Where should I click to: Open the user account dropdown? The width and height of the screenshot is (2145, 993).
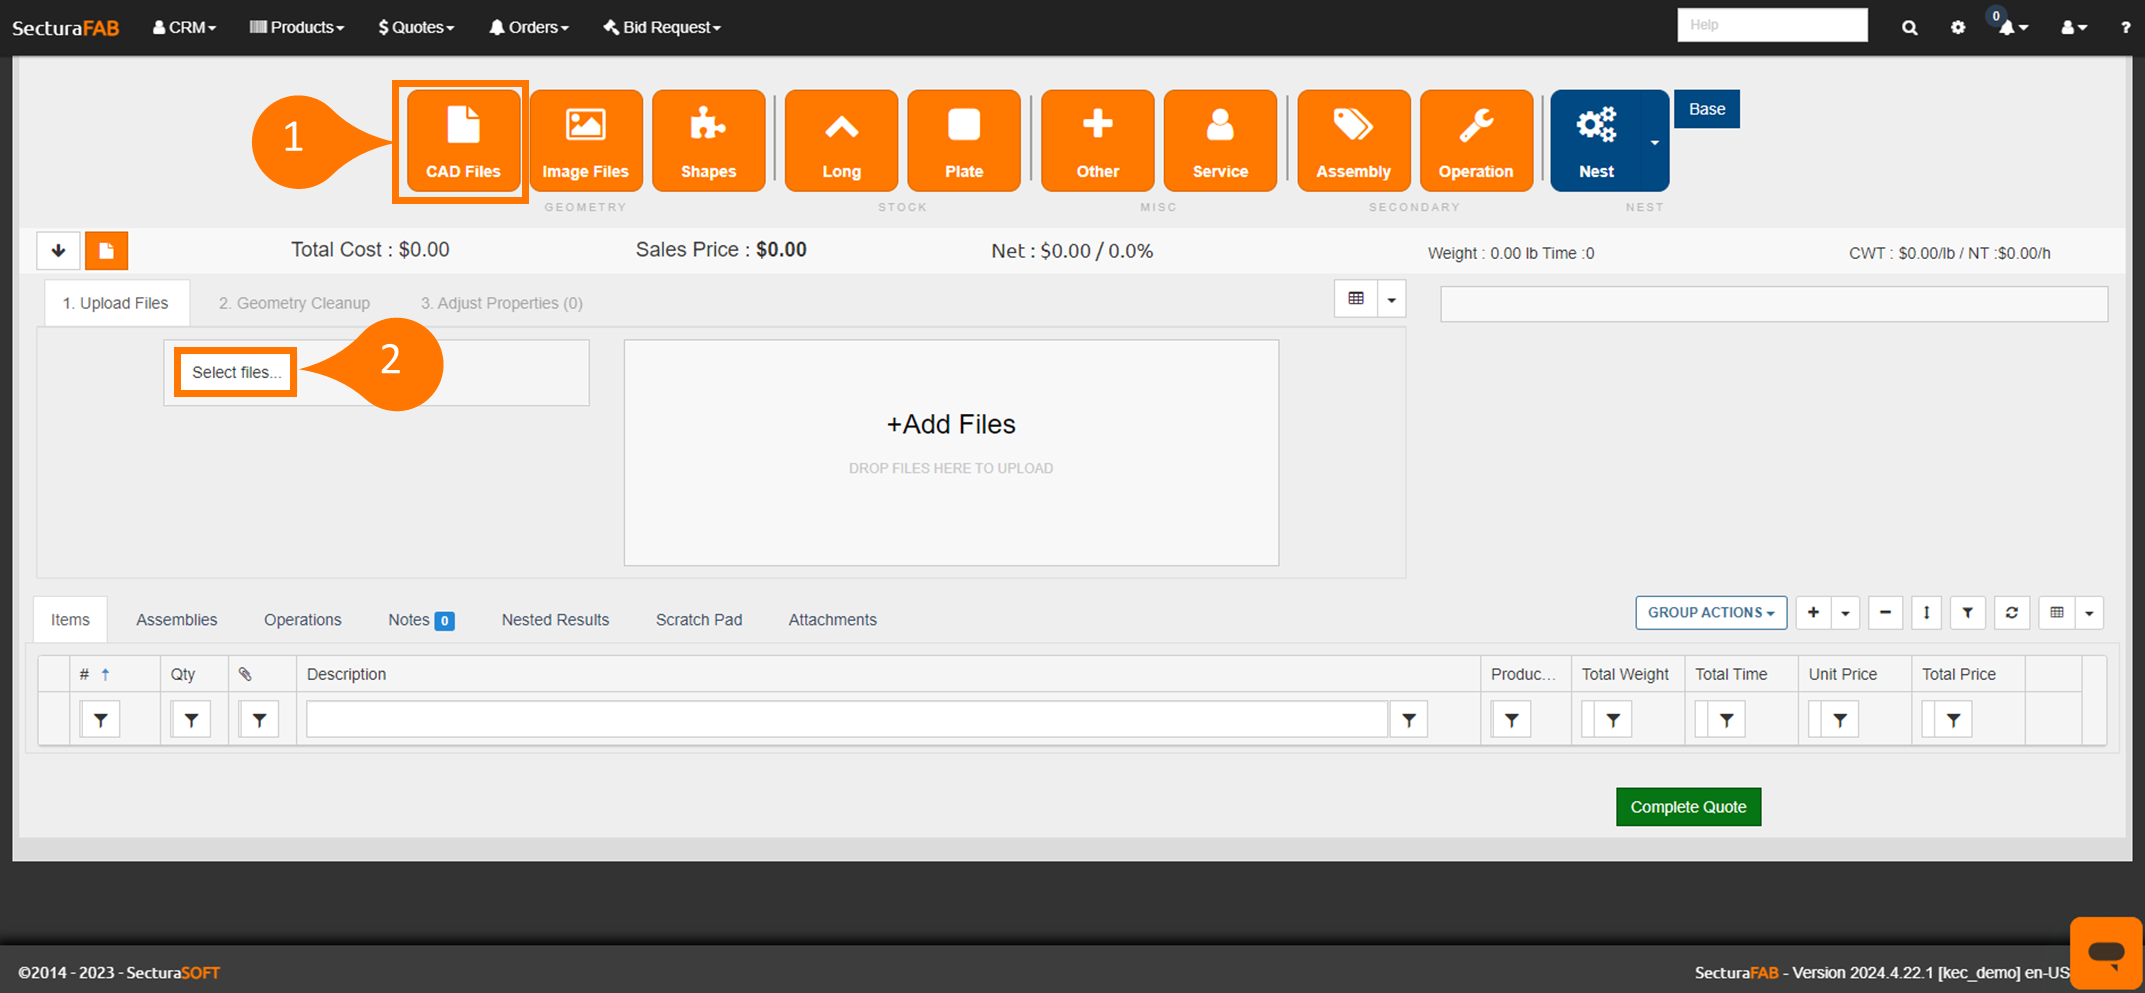pyautogui.click(x=2073, y=27)
